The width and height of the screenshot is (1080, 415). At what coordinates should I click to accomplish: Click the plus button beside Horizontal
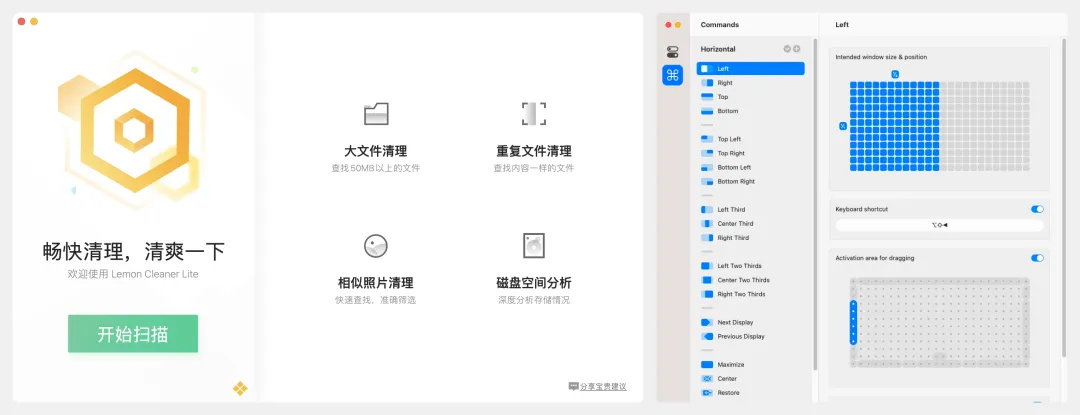797,49
